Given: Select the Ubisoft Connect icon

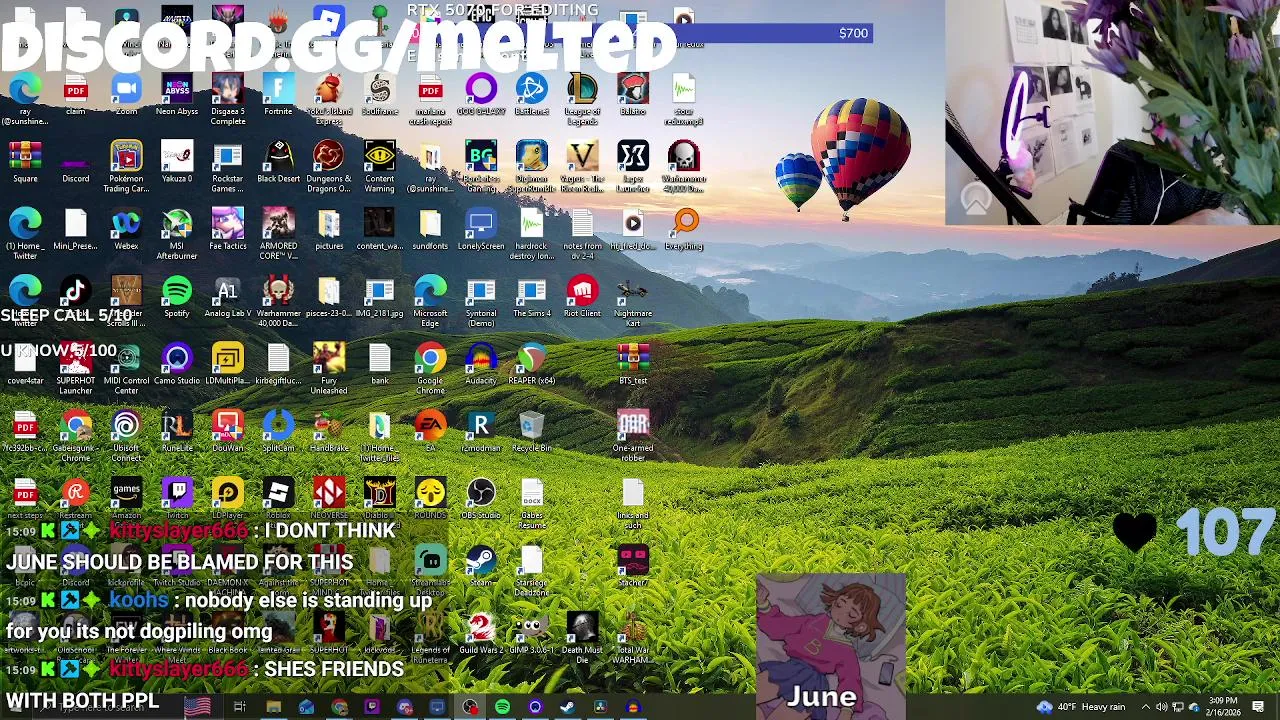Looking at the screenshot, I should 126,435.
